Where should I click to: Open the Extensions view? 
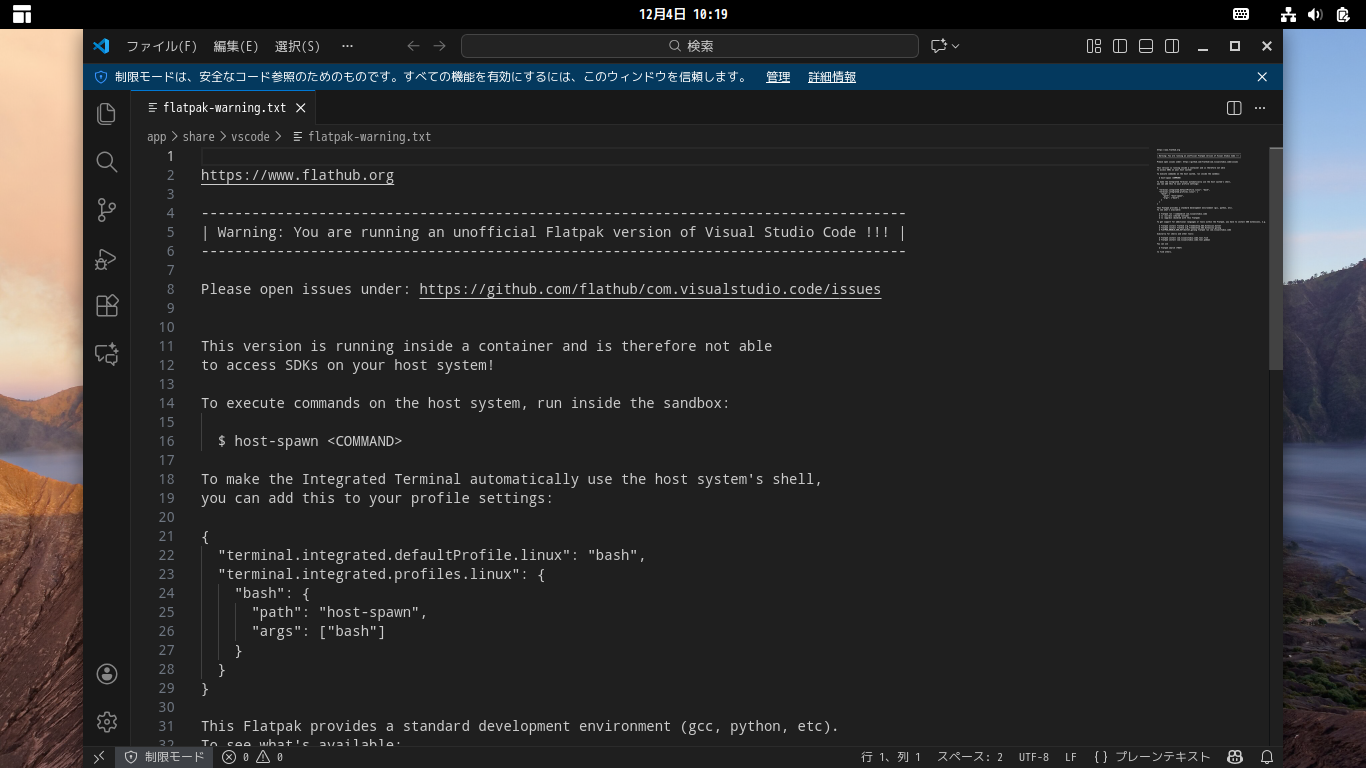pos(107,306)
